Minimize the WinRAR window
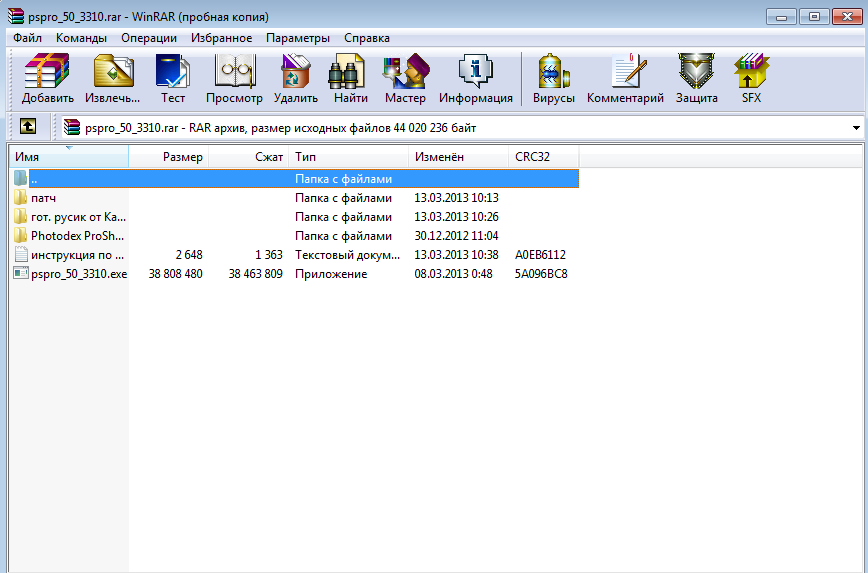 pyautogui.click(x=781, y=17)
